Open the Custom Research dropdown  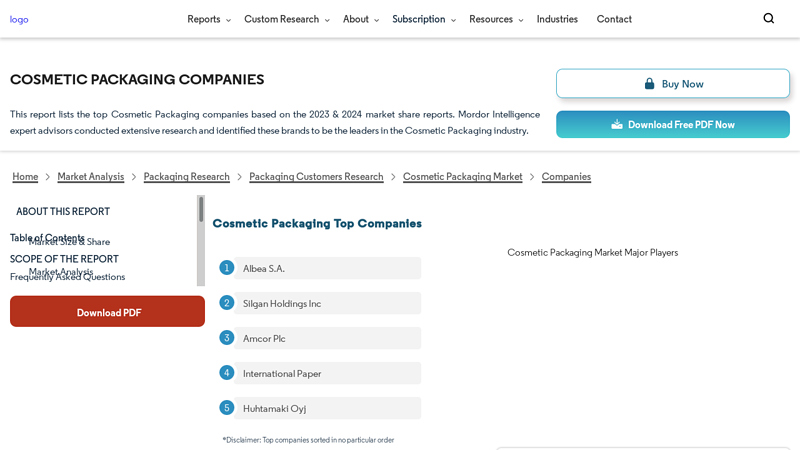coord(286,19)
